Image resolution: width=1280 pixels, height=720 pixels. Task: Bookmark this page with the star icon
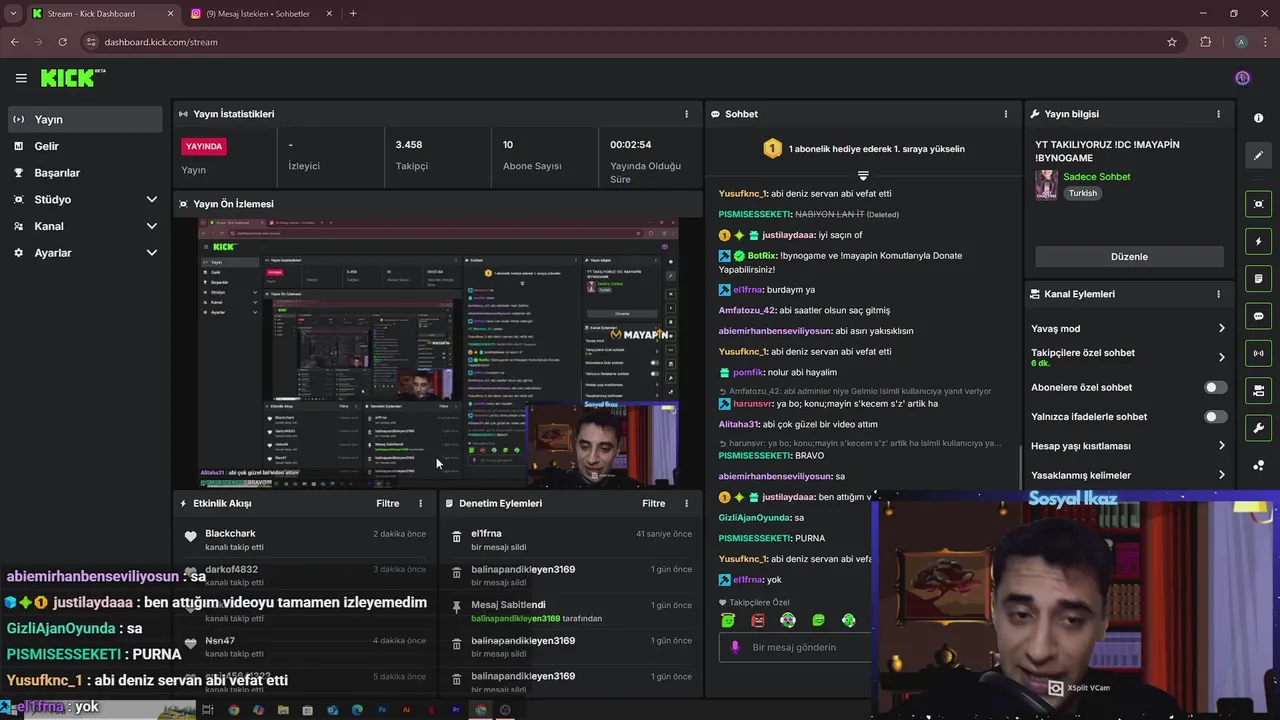(x=1172, y=42)
